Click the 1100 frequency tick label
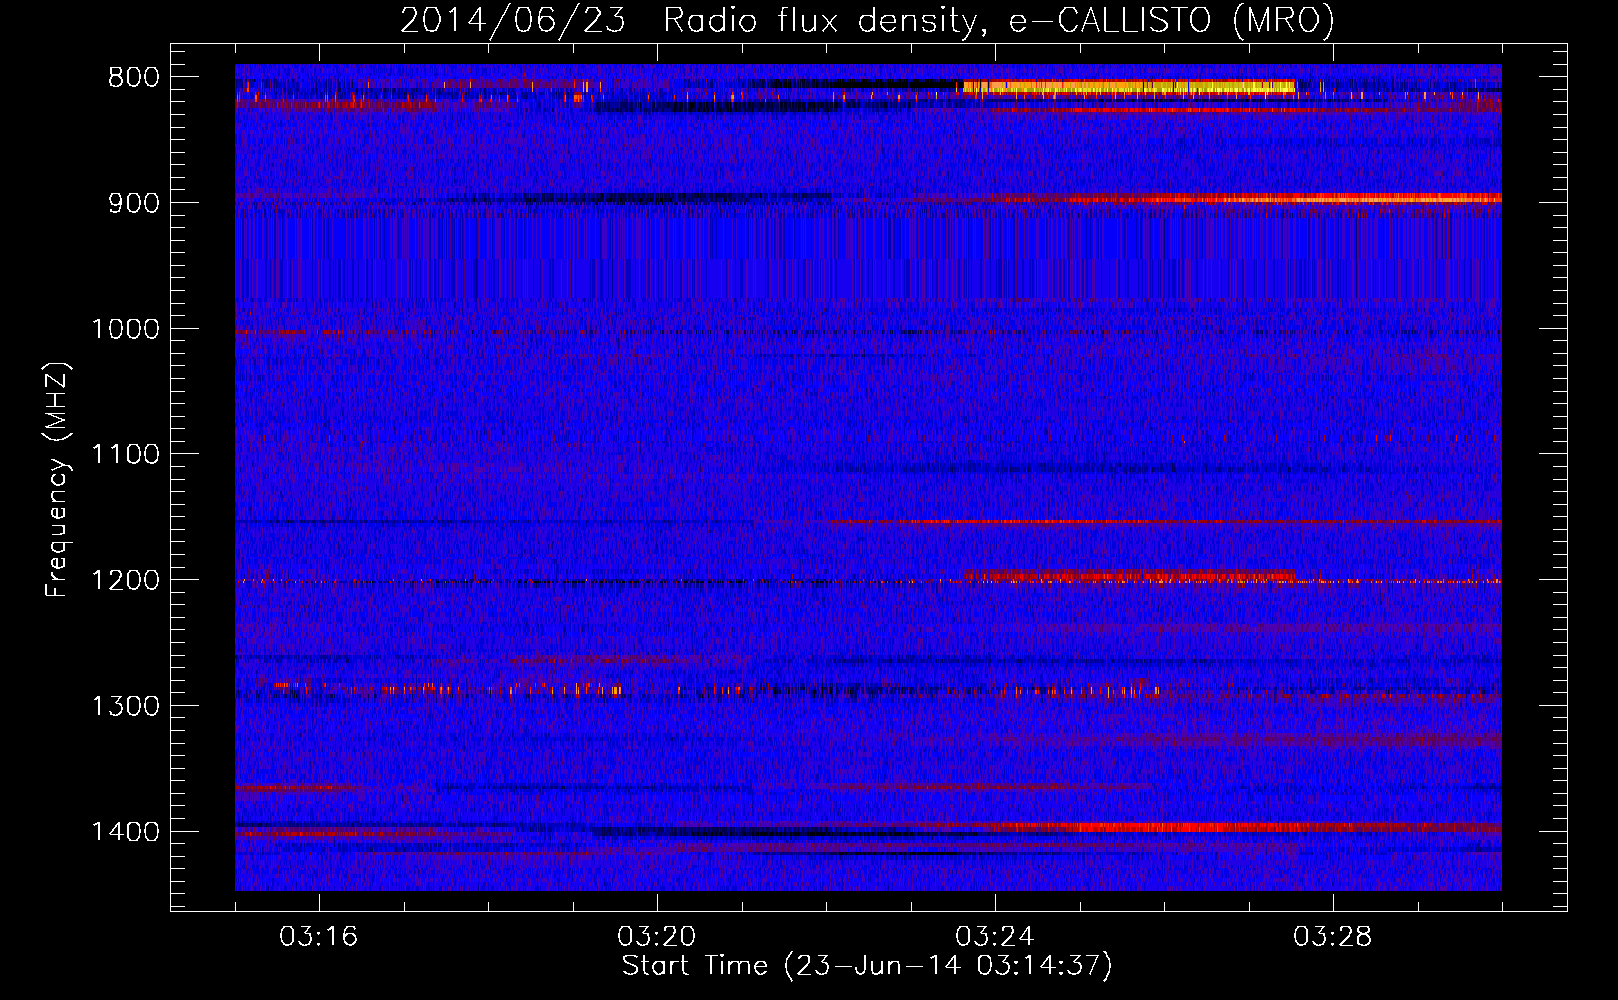Viewport: 1618px width, 1000px height. [125, 455]
